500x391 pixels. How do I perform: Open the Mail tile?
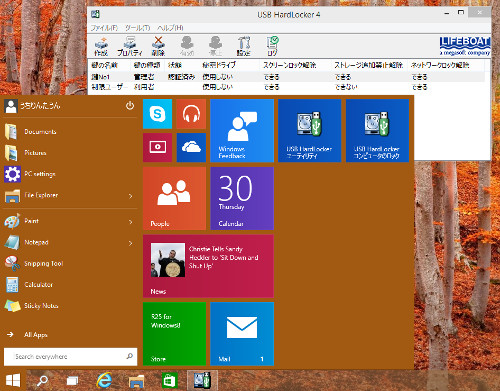pos(242,334)
